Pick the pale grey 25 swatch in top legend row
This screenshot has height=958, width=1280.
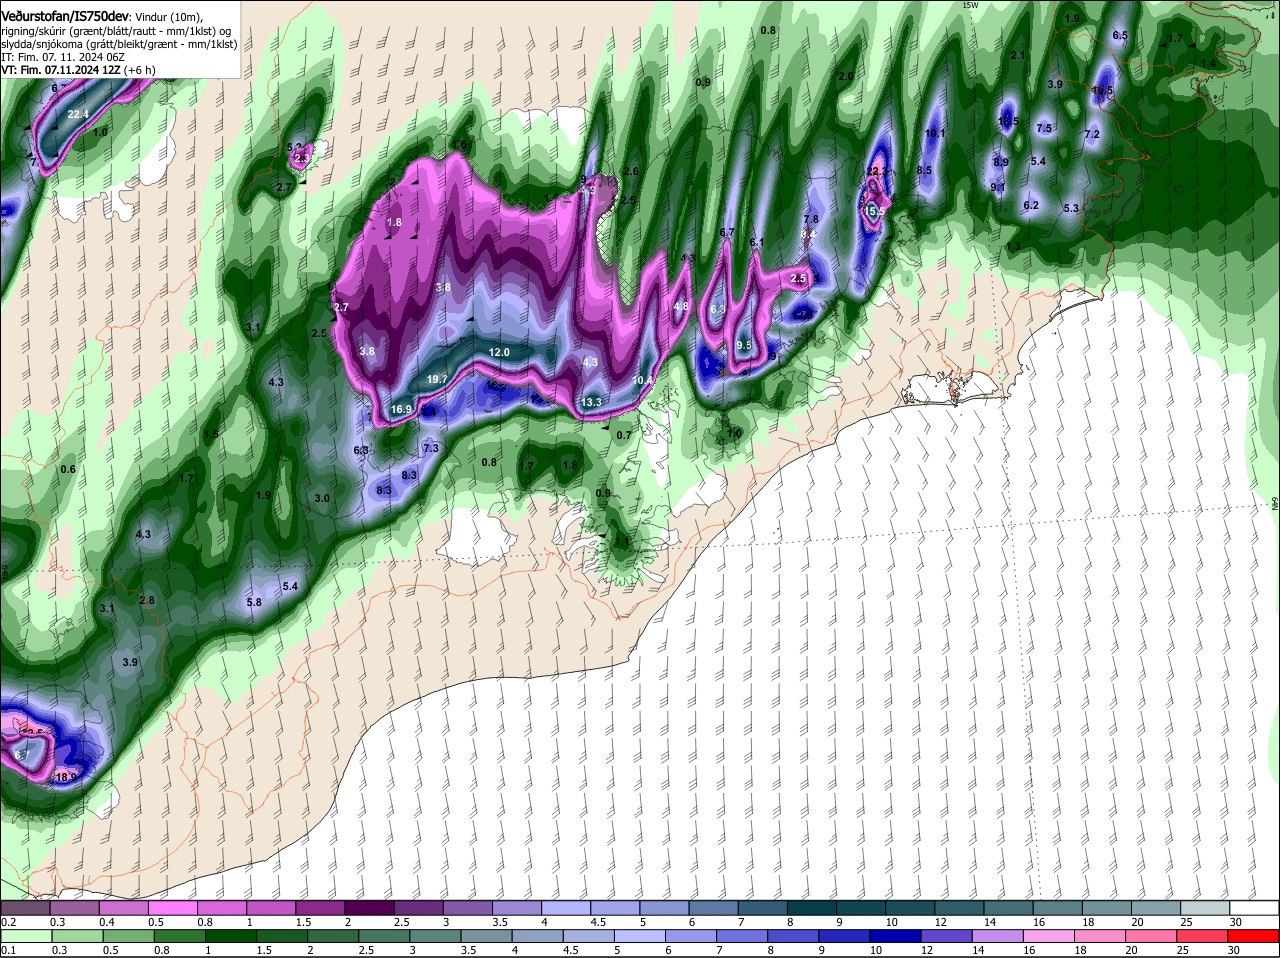[x=1206, y=908]
